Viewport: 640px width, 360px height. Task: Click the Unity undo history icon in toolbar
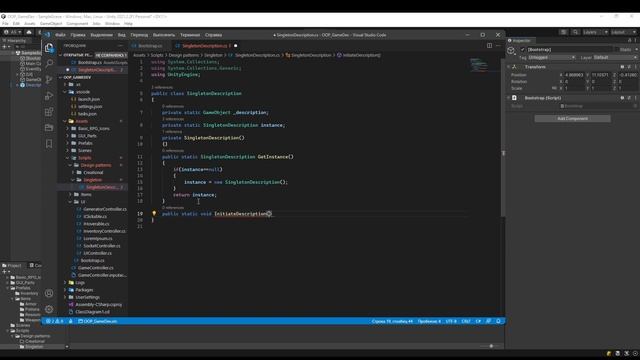(x=563, y=32)
